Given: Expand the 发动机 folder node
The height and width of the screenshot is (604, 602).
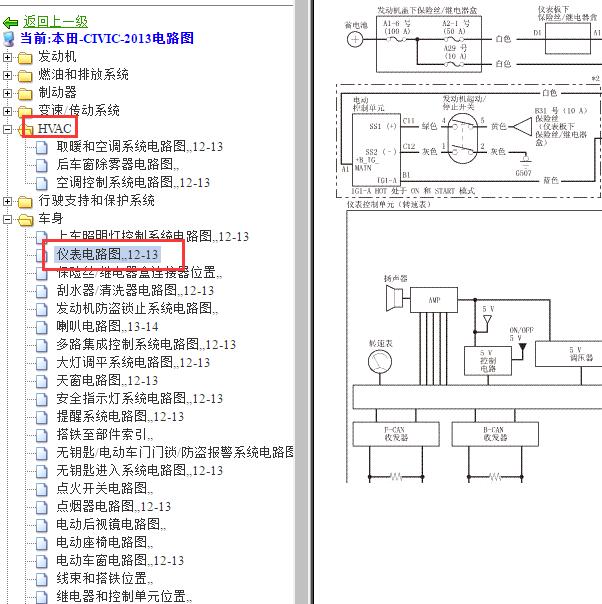Looking at the screenshot, I should click(x=7, y=57).
